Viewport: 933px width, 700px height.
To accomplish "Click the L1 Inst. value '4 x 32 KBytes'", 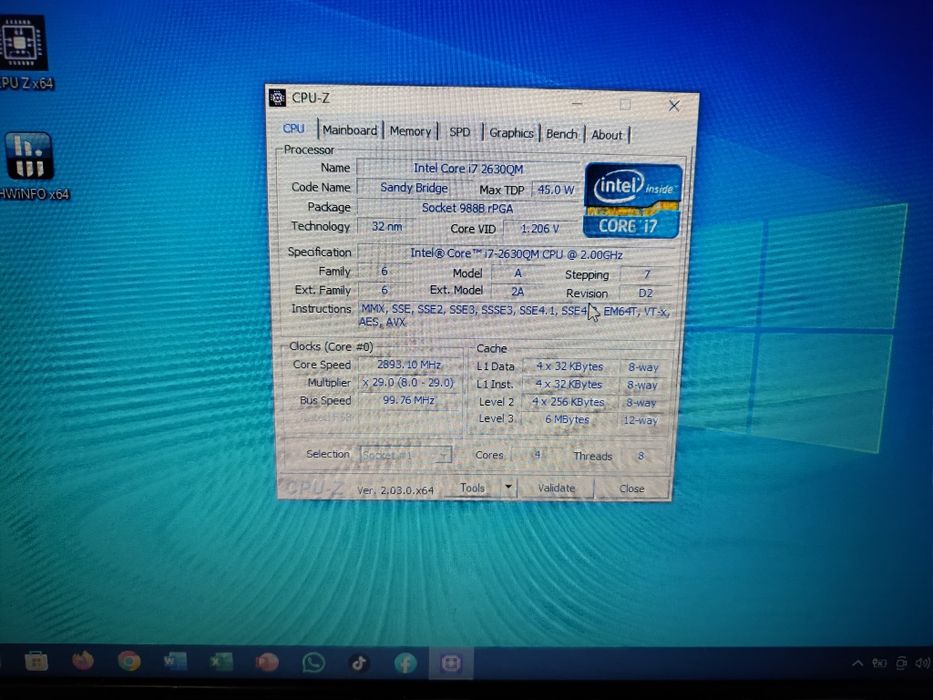I will coord(569,385).
